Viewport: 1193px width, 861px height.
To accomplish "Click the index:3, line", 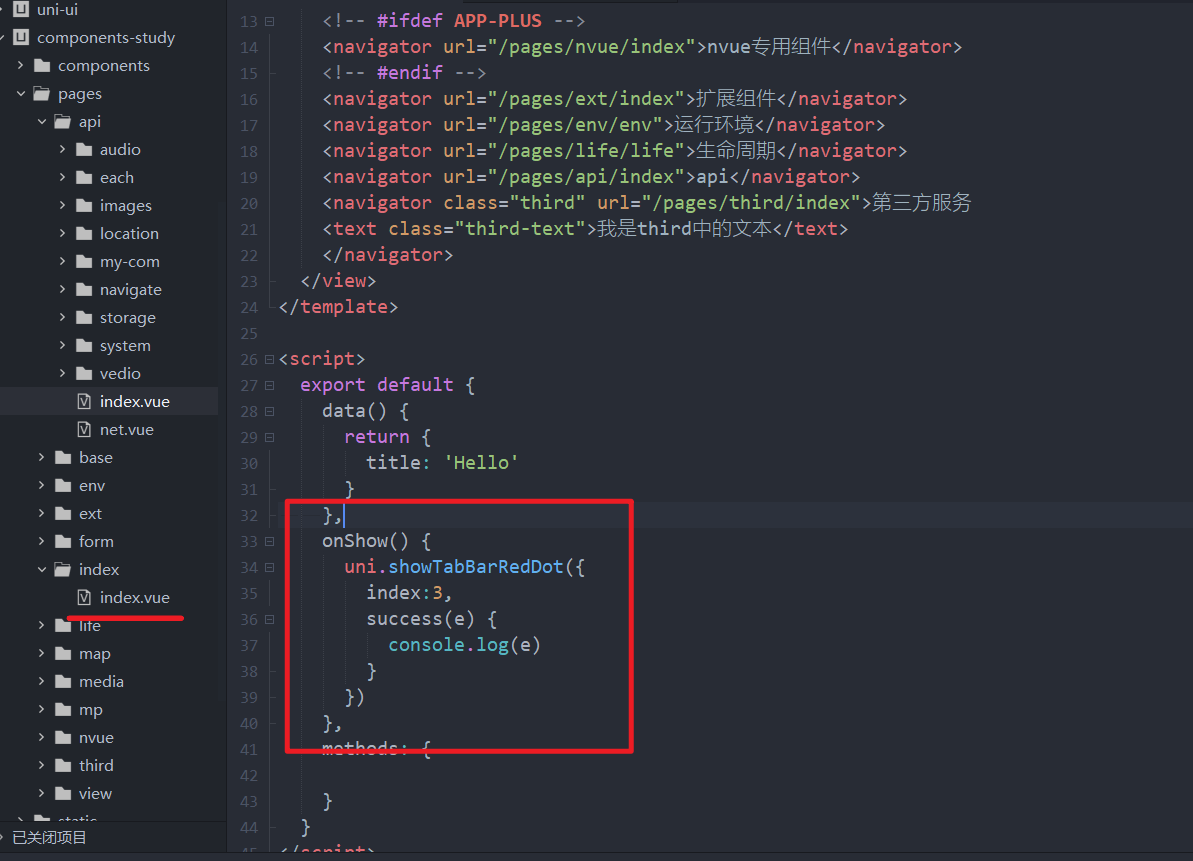I will click(409, 593).
